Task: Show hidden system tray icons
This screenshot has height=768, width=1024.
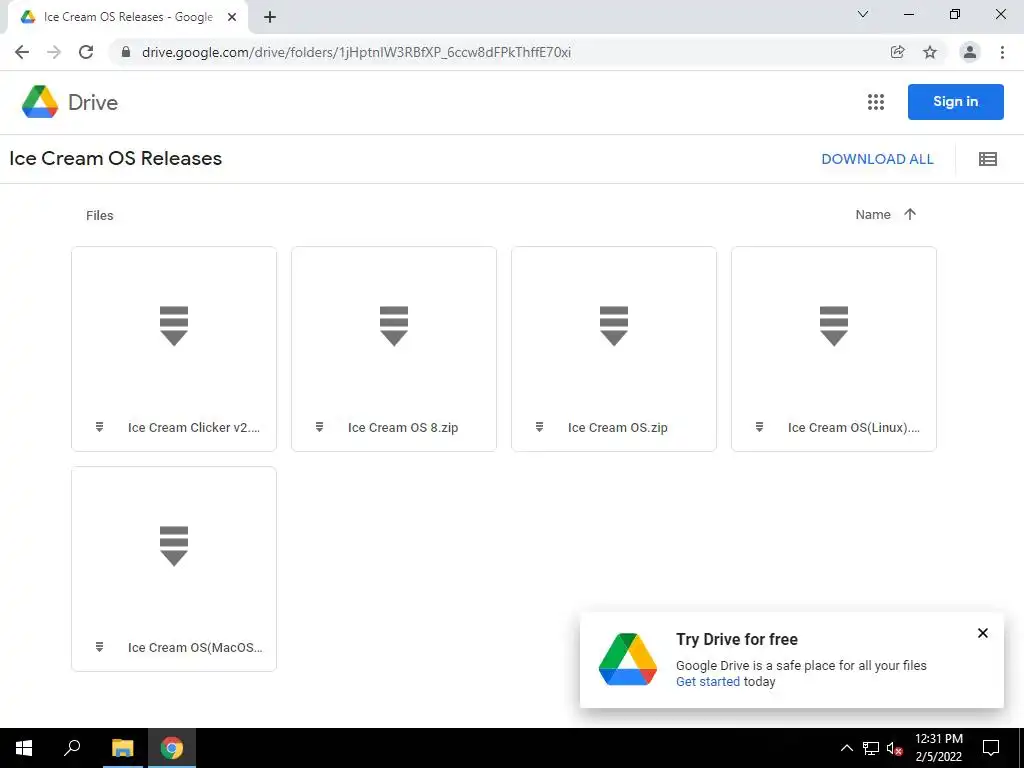Action: [x=846, y=748]
